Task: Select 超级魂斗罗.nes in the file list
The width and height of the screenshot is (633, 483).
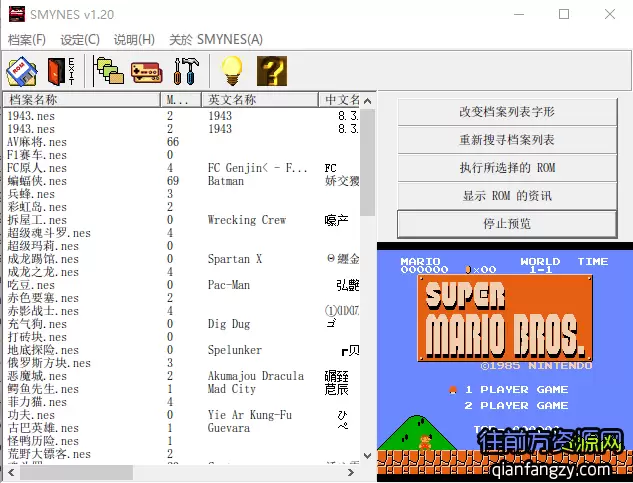Action: 49,233
